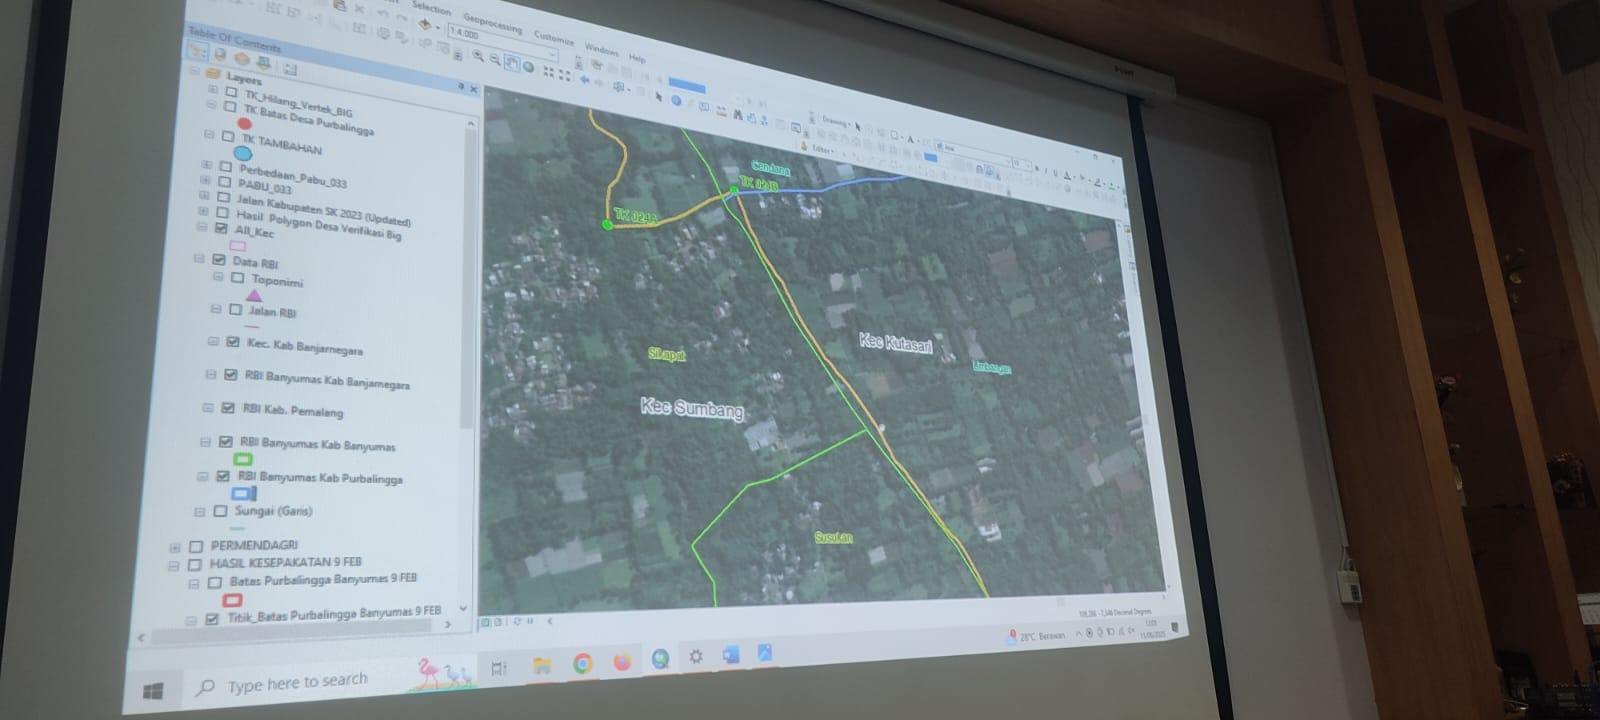Select the Identify tool icon
The image size is (1600, 720).
click(x=676, y=100)
